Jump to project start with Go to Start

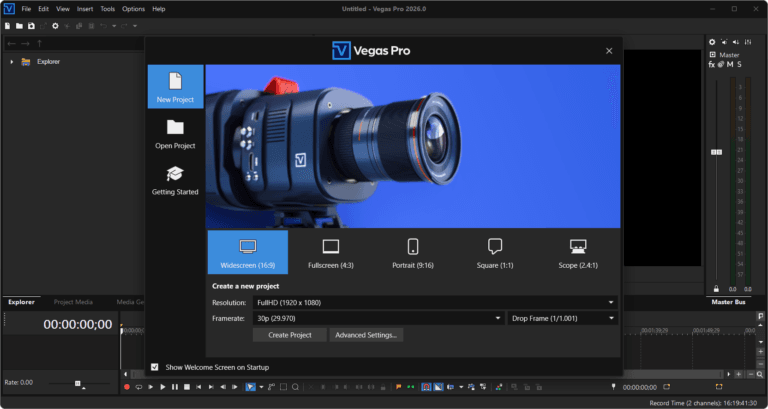tap(198, 387)
